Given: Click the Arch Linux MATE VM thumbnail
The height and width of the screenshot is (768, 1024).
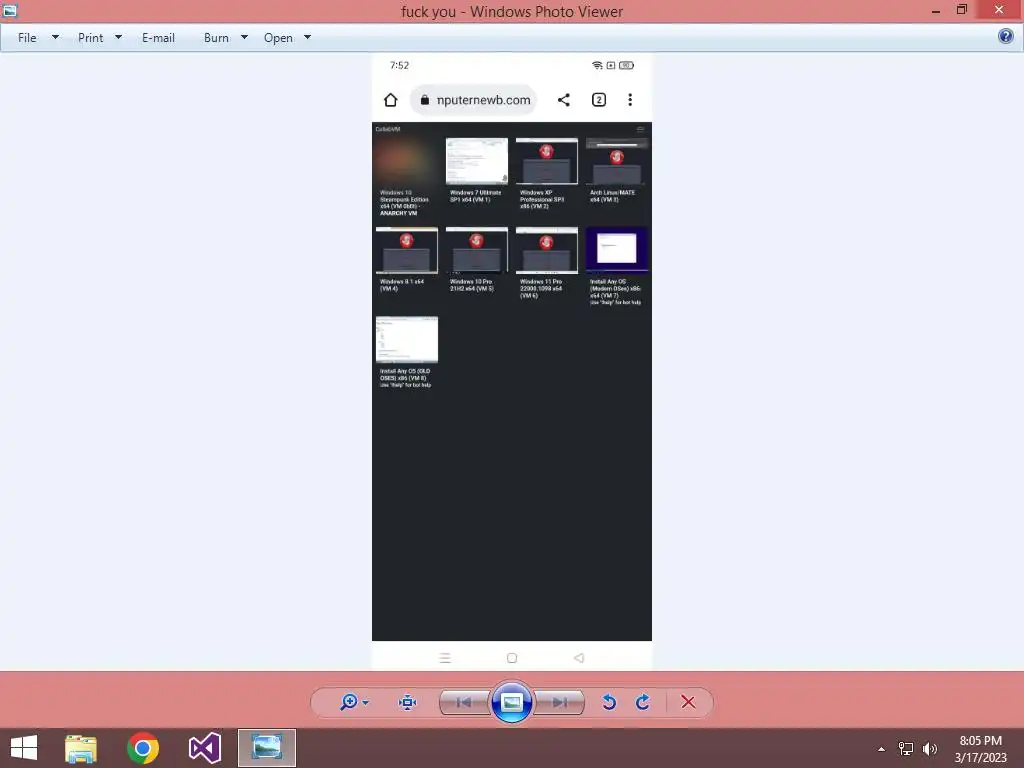Looking at the screenshot, I should click(x=616, y=161).
